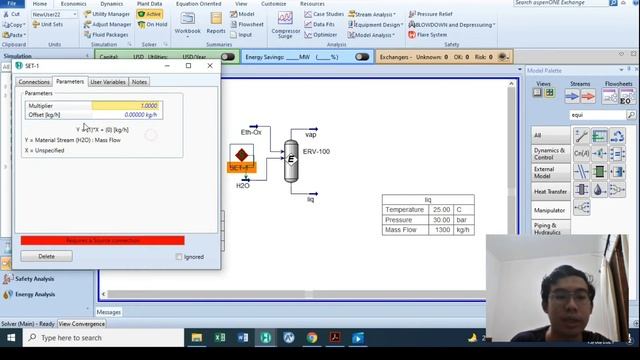Open Flare System
The image size is (640, 360).
[427, 35]
